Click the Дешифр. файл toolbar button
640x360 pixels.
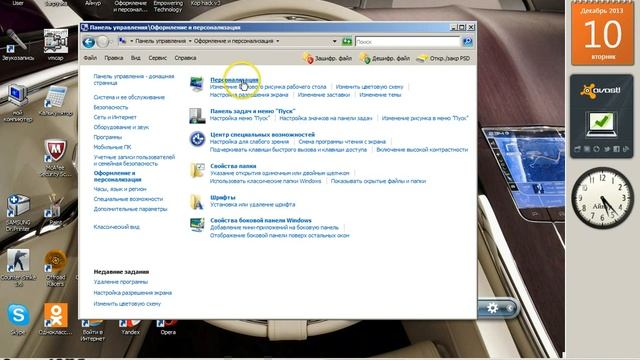pyautogui.click(x=385, y=58)
